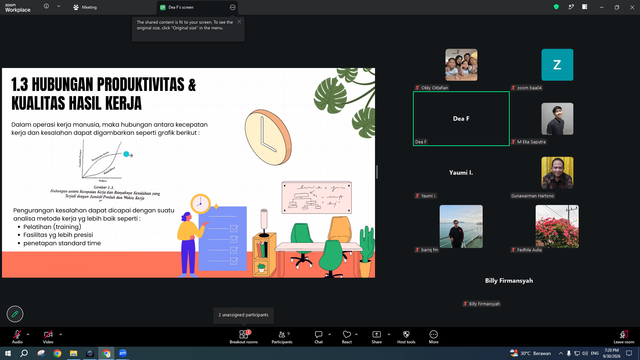The image size is (640, 360).
Task: Click Zoom Workplace logo
Action: click(x=18, y=8)
